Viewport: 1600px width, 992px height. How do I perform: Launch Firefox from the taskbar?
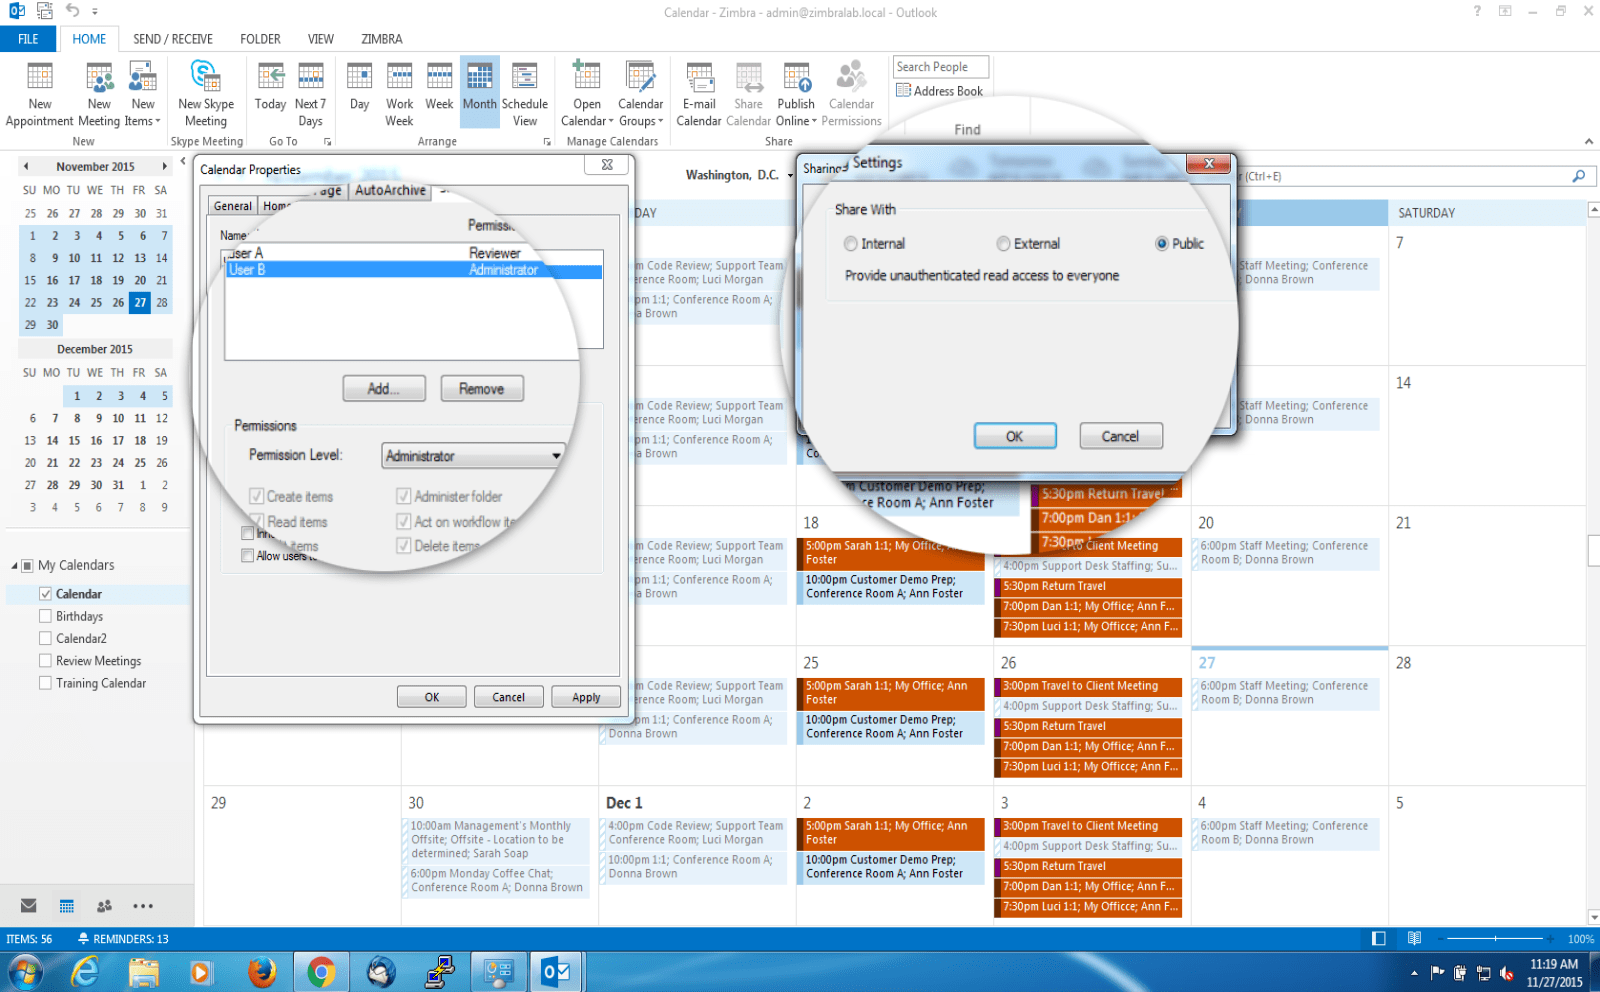click(262, 972)
